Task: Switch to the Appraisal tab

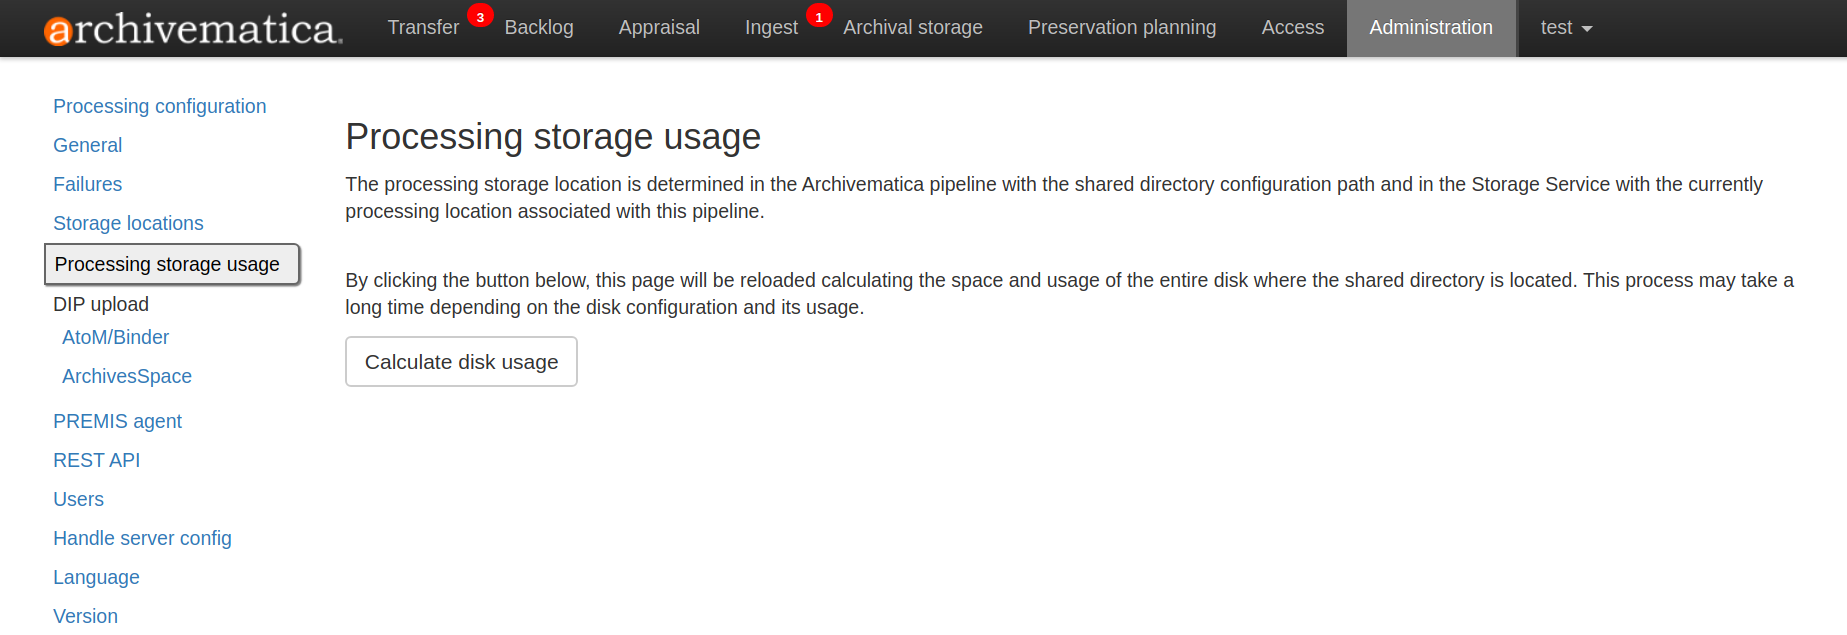Action: coord(659,28)
